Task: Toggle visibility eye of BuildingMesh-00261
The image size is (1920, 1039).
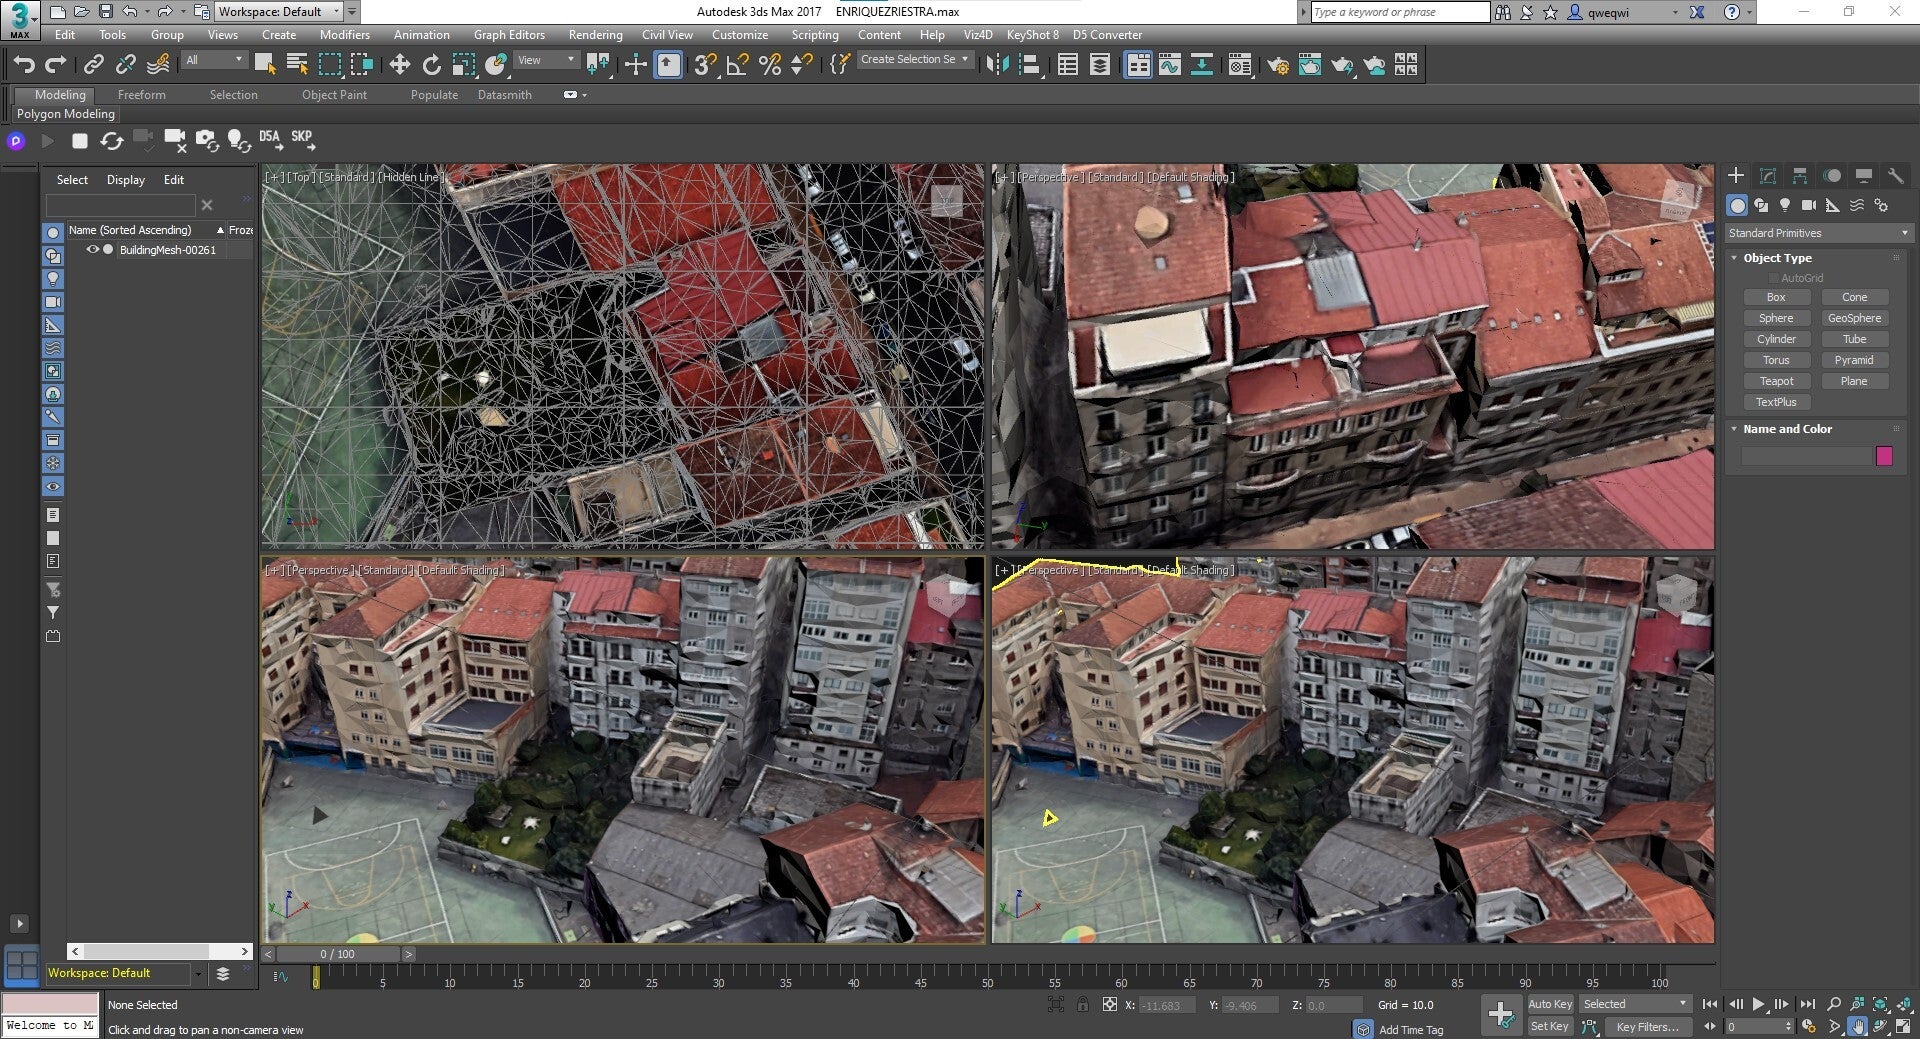Action: pyautogui.click(x=92, y=250)
